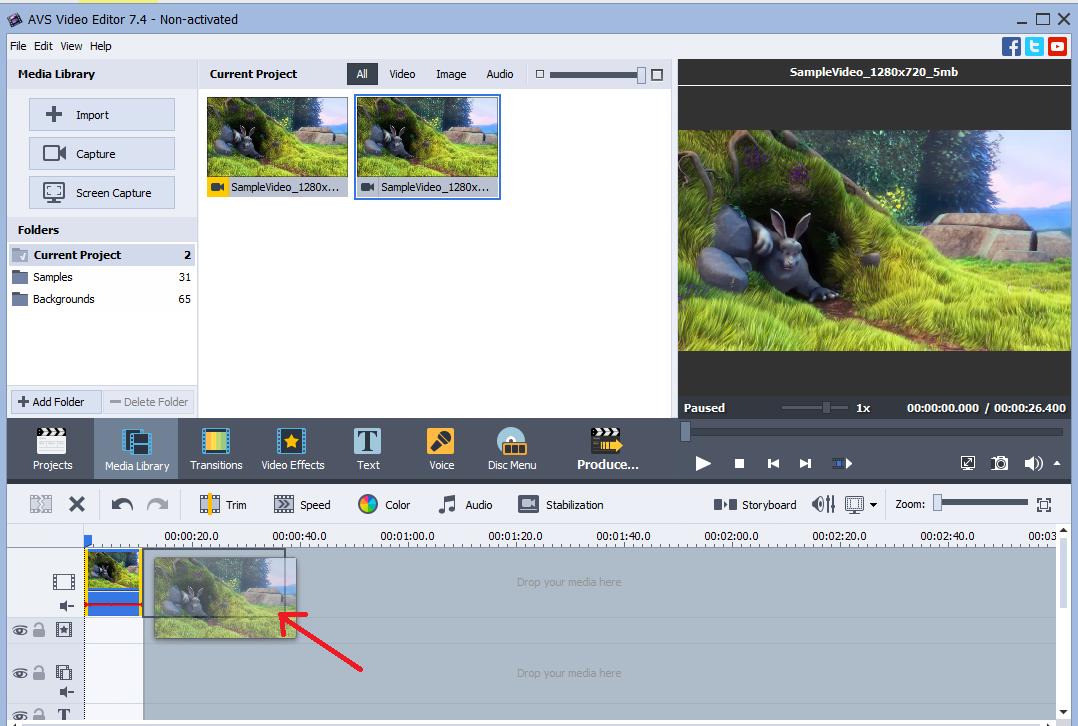Image resolution: width=1078 pixels, height=726 pixels.
Task: Select the Backgrounds folder
Action: pyautogui.click(x=102, y=299)
